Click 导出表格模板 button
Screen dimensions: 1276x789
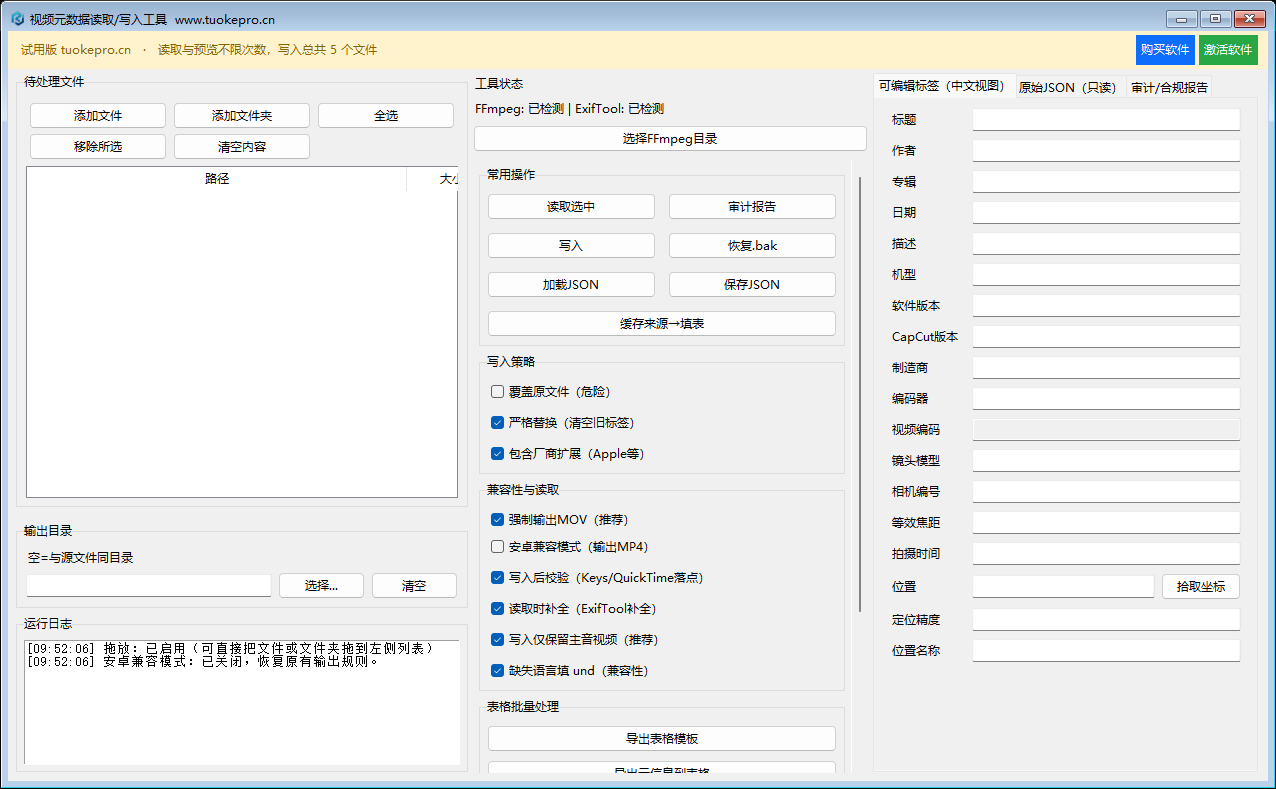click(662, 739)
